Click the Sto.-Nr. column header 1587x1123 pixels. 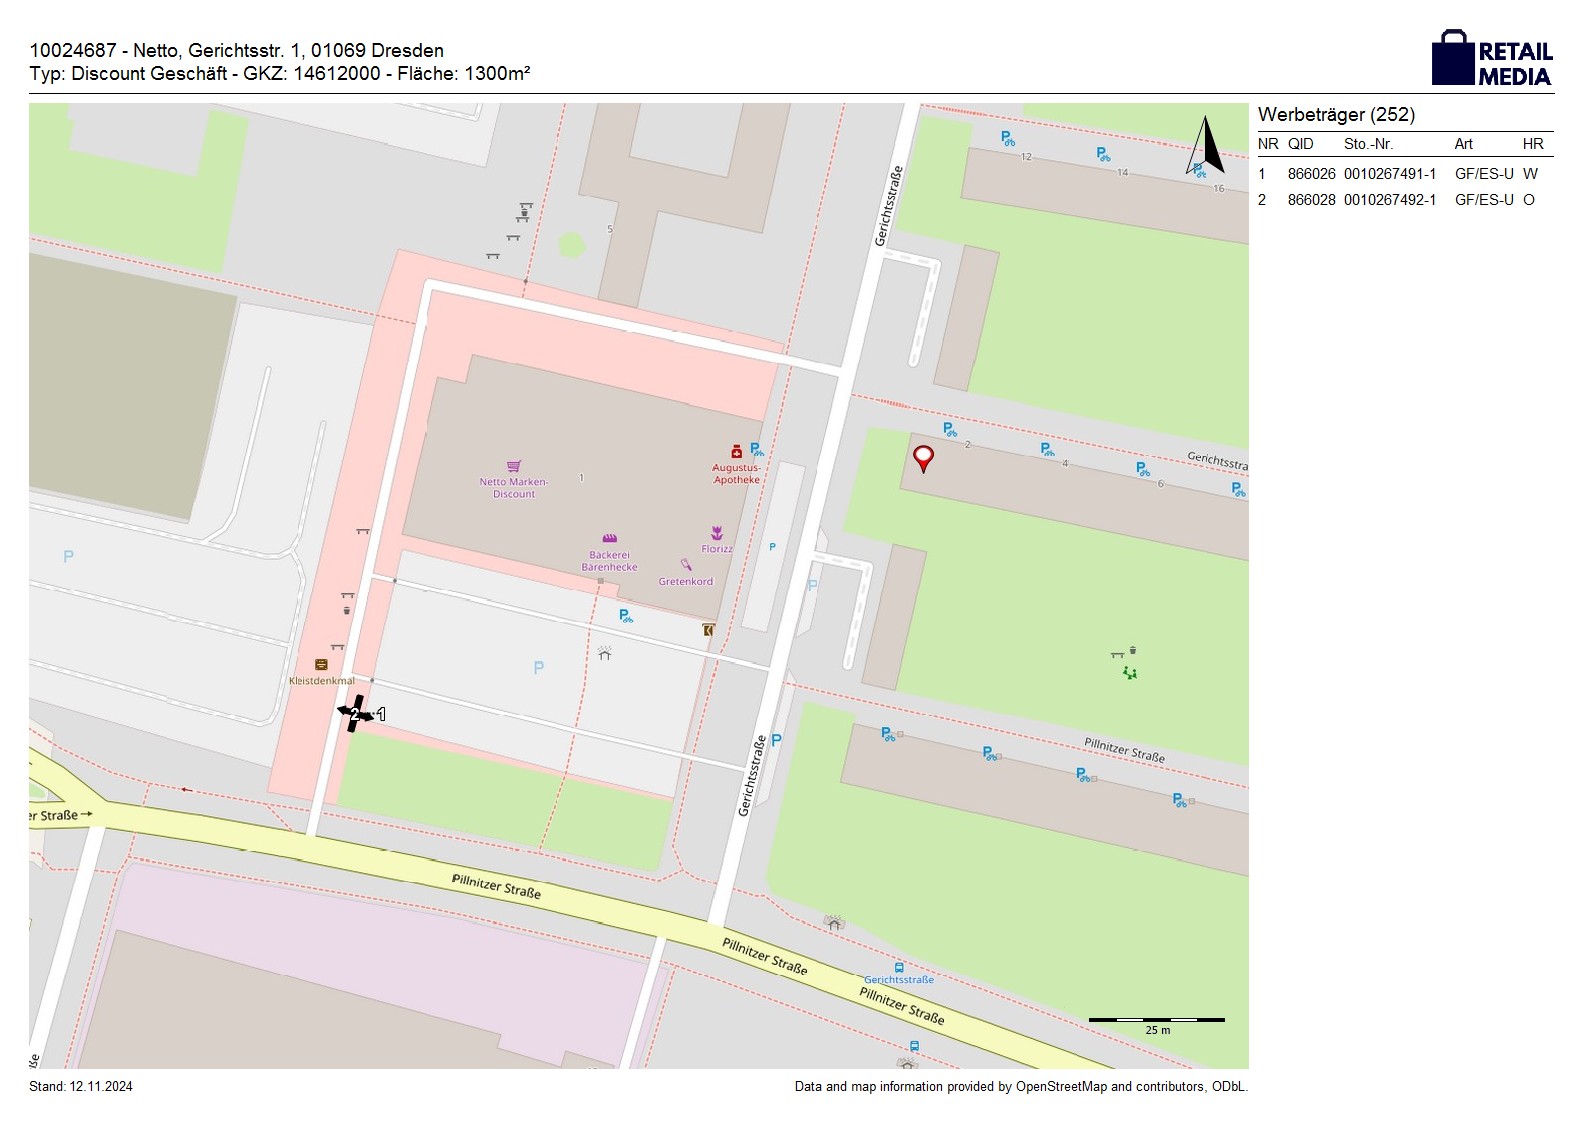tap(1368, 144)
